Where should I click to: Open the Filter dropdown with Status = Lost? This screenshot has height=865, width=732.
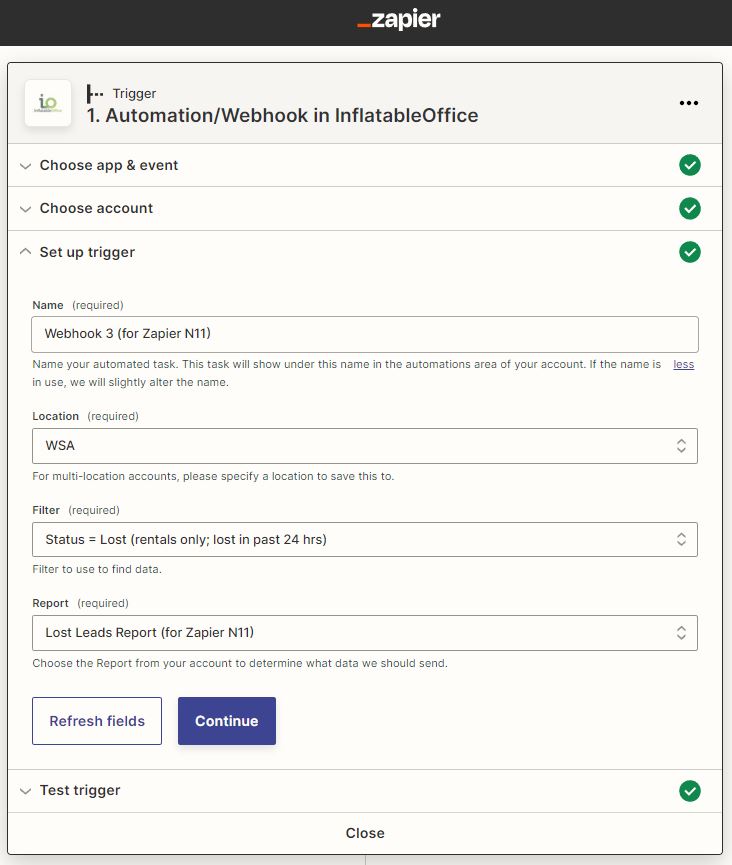pos(364,539)
